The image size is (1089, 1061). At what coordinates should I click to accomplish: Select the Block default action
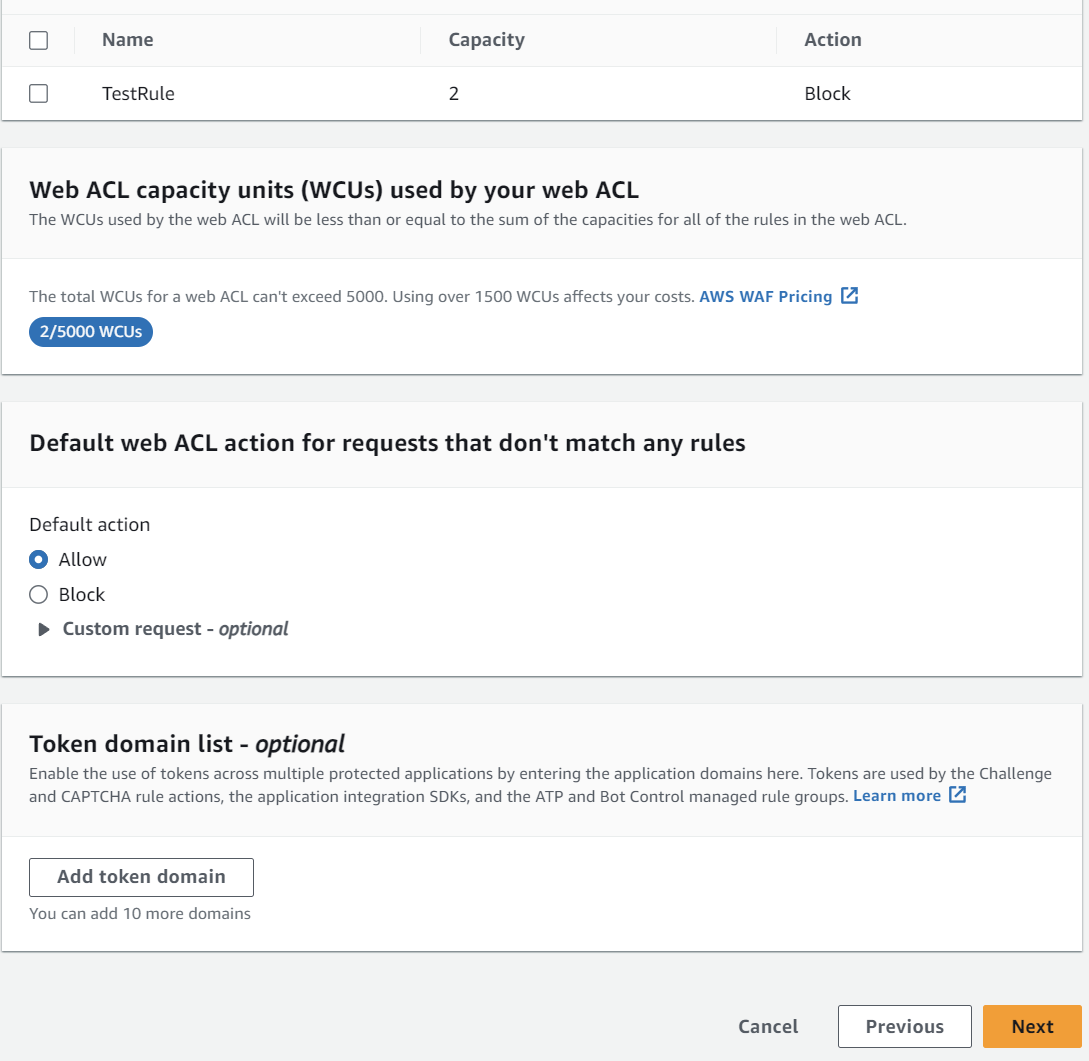[x=36, y=594]
